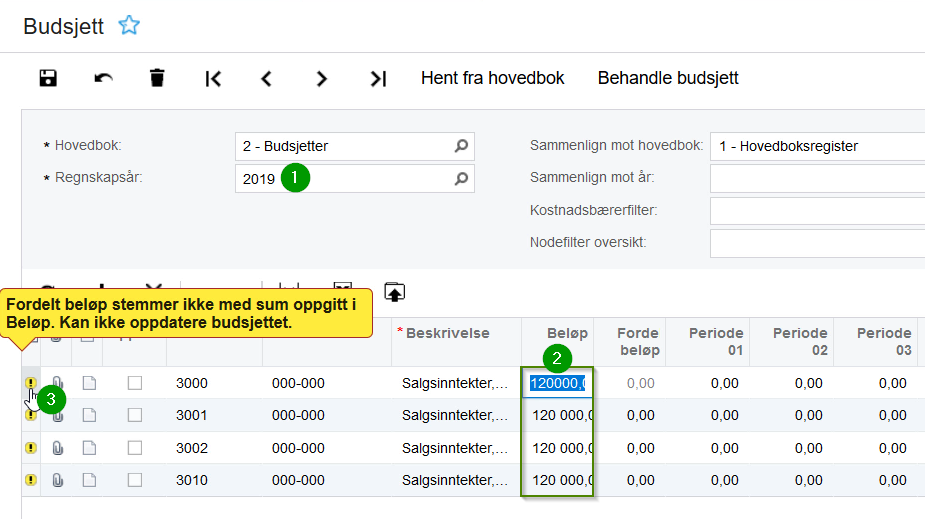Go to the previous budget record
The height and width of the screenshot is (519, 925).
pyautogui.click(x=266, y=78)
